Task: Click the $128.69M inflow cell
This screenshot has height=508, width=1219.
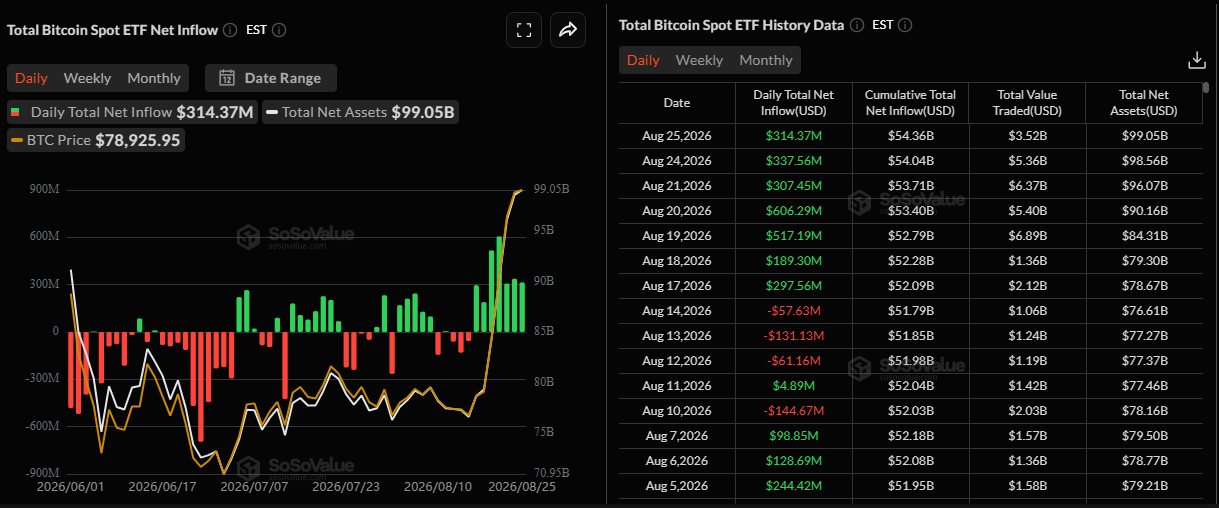Action: tap(793, 460)
